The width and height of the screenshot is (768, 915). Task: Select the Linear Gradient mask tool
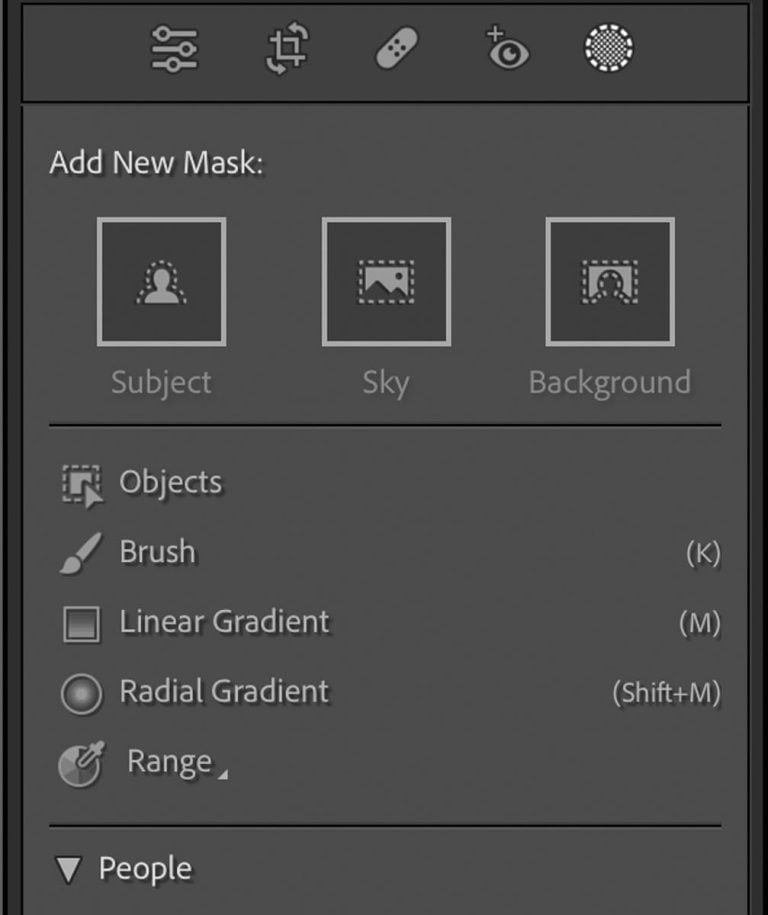[80, 622]
